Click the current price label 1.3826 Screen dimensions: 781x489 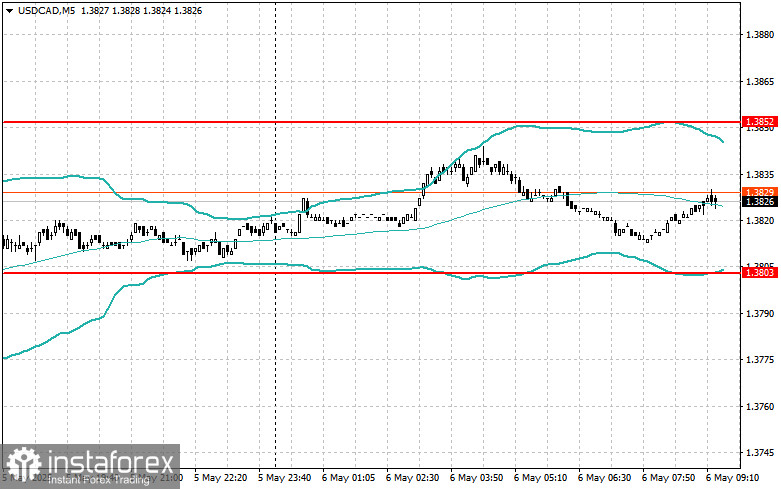760,202
